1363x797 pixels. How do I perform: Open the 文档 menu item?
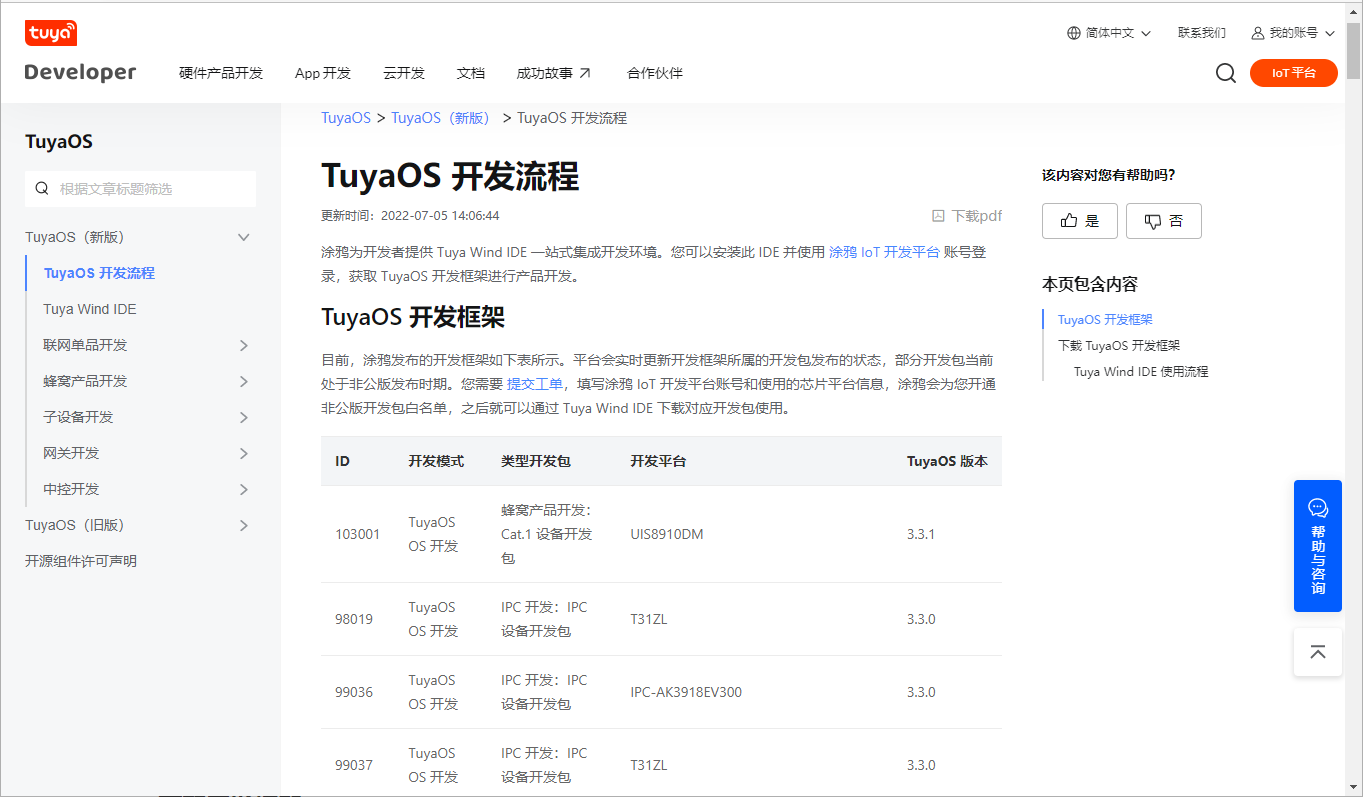[x=470, y=72]
